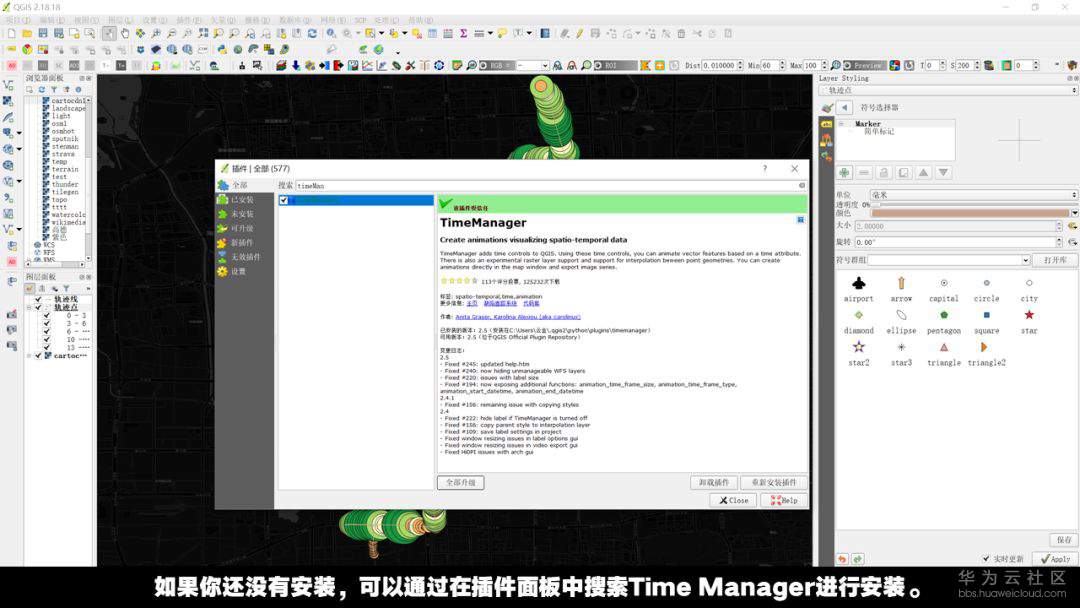Click the Zoom Out magnifier tool

coord(172,33)
